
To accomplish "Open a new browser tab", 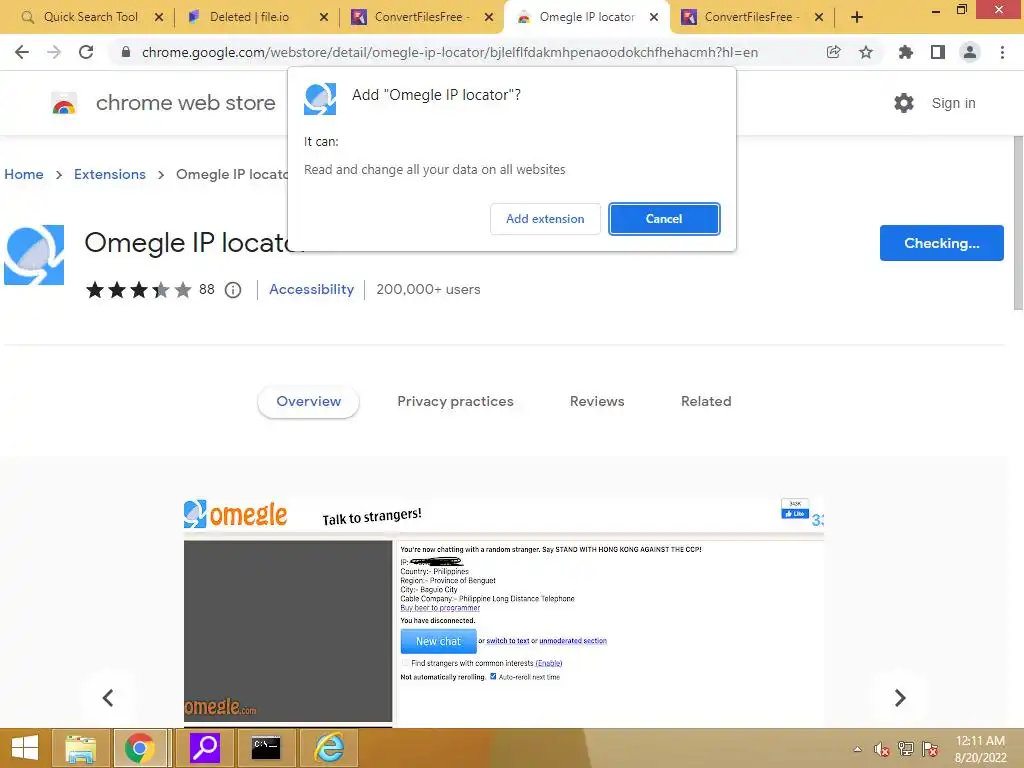I will click(857, 18).
